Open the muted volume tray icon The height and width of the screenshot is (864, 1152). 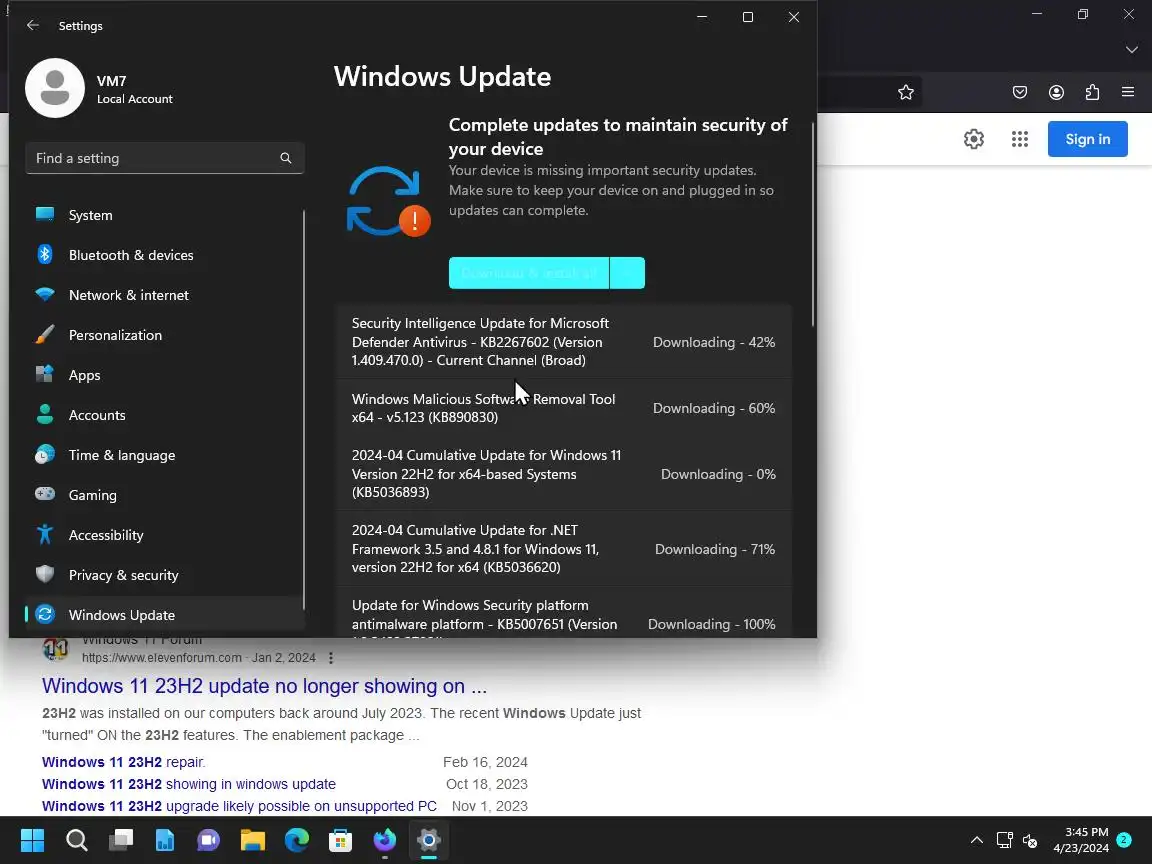pyautogui.click(x=1030, y=840)
